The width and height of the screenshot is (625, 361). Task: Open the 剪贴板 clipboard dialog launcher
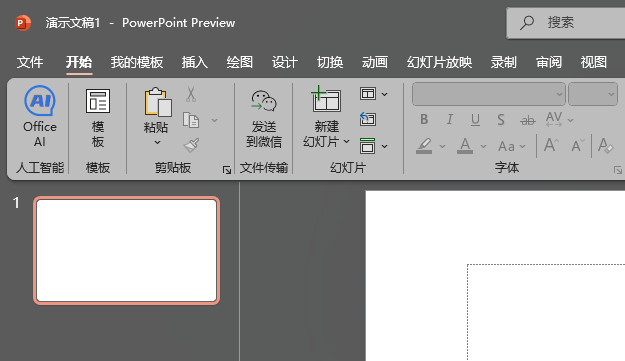(227, 170)
